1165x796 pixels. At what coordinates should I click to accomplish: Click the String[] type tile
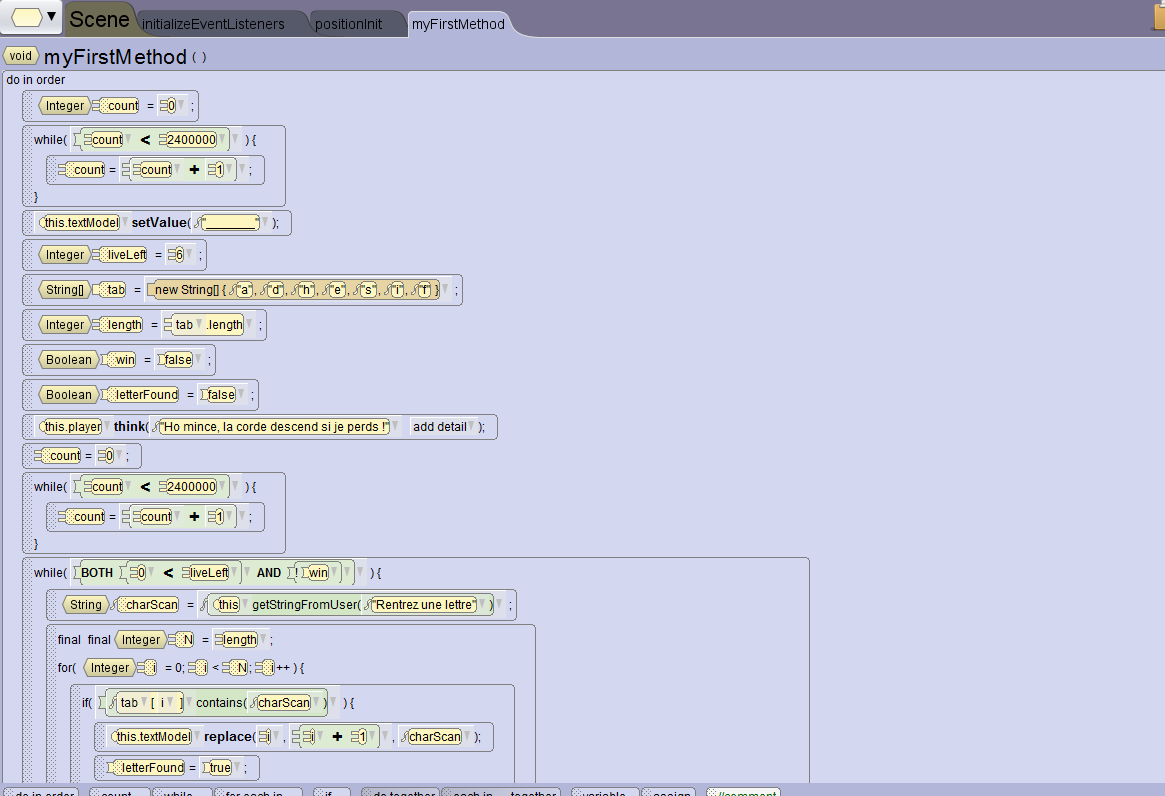click(x=65, y=290)
